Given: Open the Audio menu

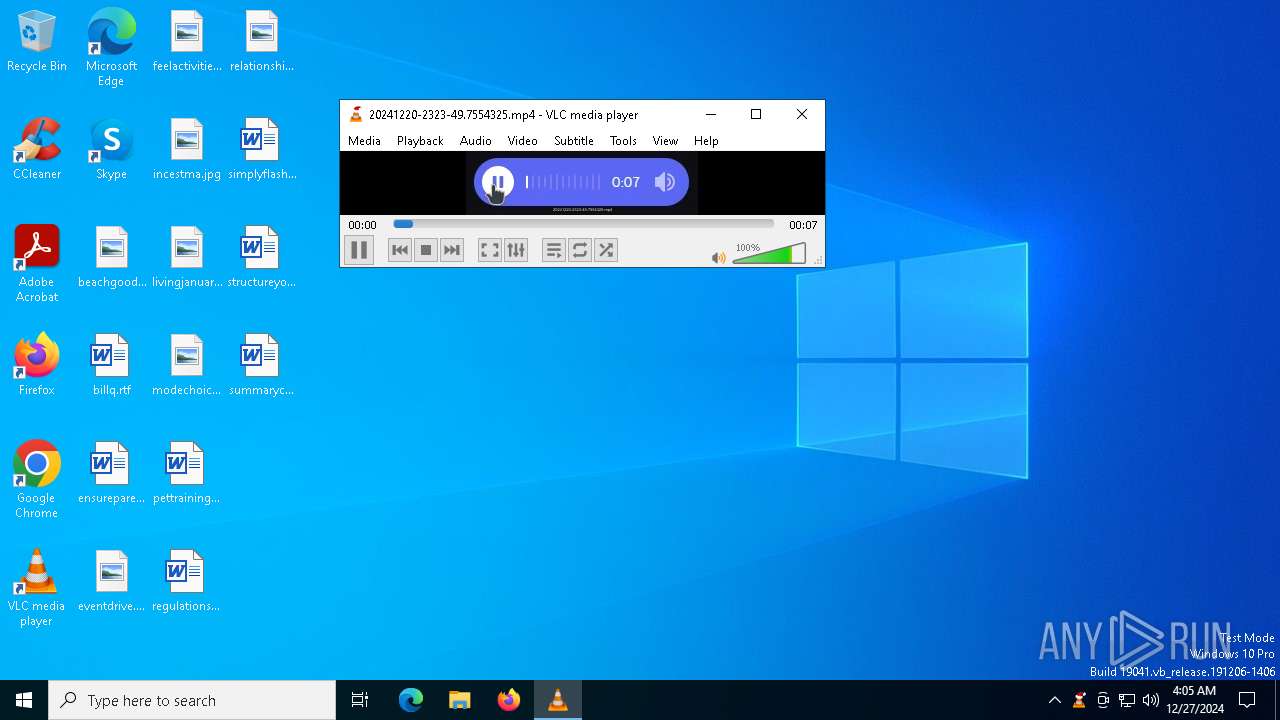Looking at the screenshot, I should 476,141.
